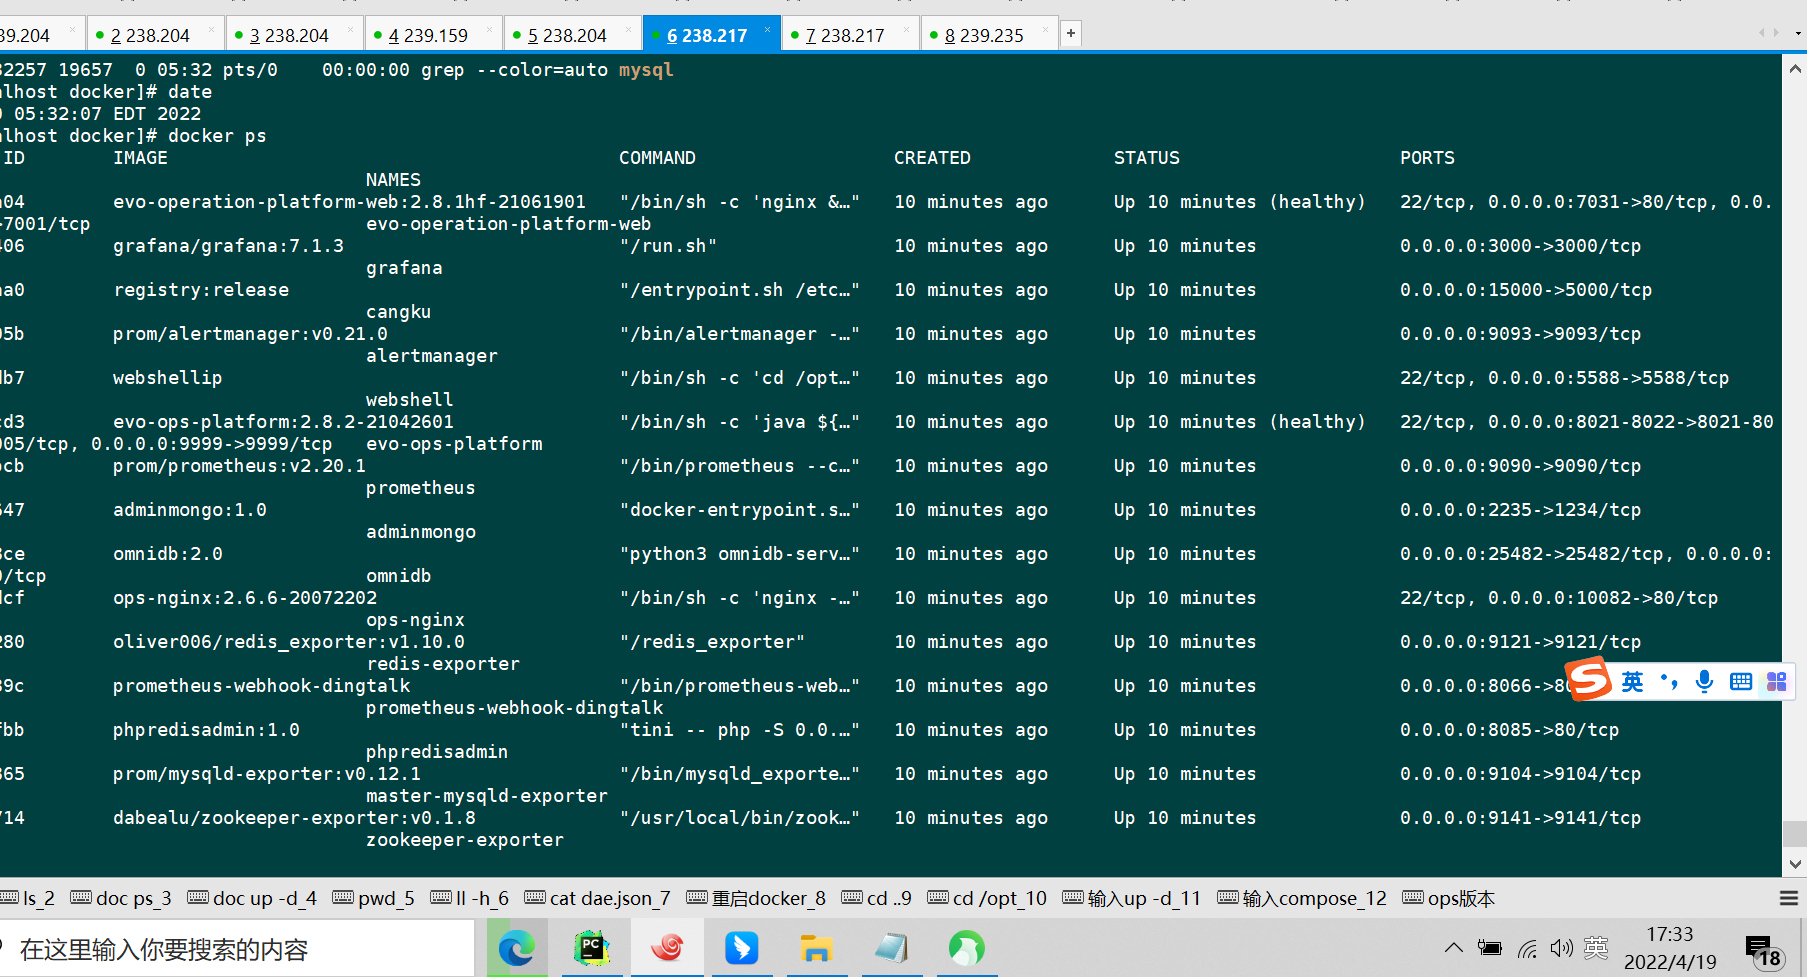Open the notepad app on taskbar
This screenshot has height=977, width=1807.
(891, 947)
